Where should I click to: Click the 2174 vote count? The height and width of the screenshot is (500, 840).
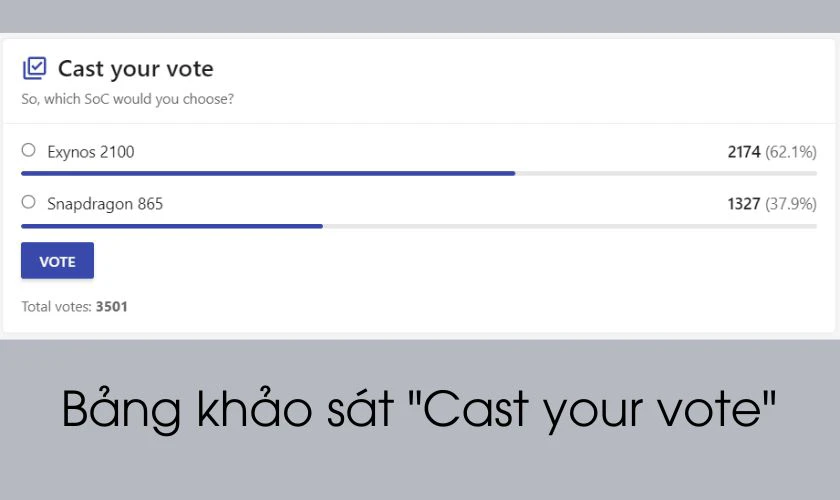(744, 152)
